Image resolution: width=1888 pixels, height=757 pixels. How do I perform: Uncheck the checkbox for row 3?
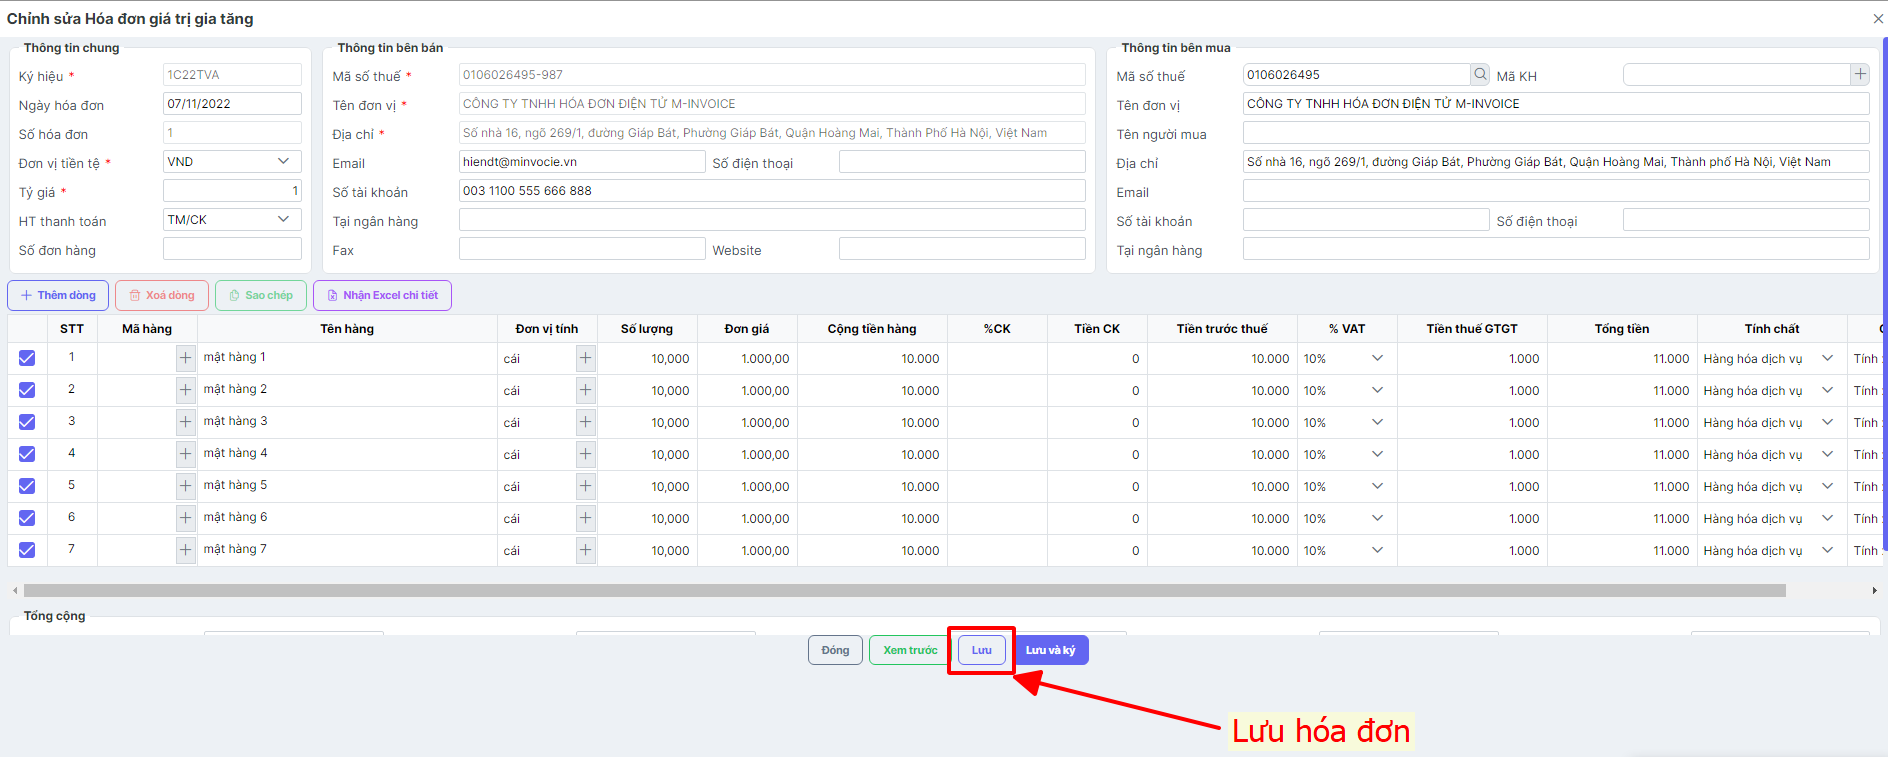click(x=27, y=422)
